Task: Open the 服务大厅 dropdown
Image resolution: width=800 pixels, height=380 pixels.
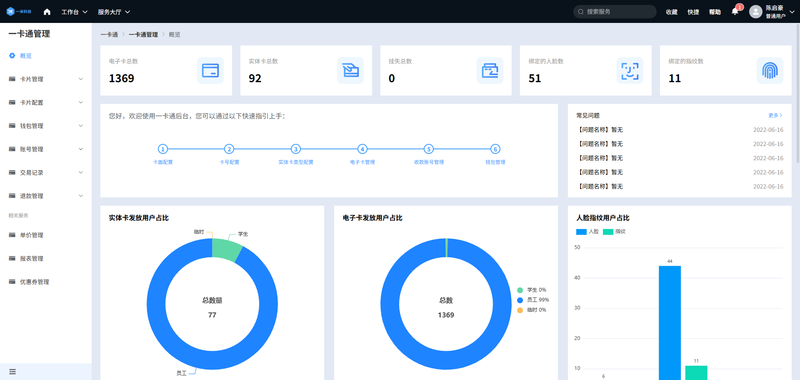Action: click(x=114, y=12)
